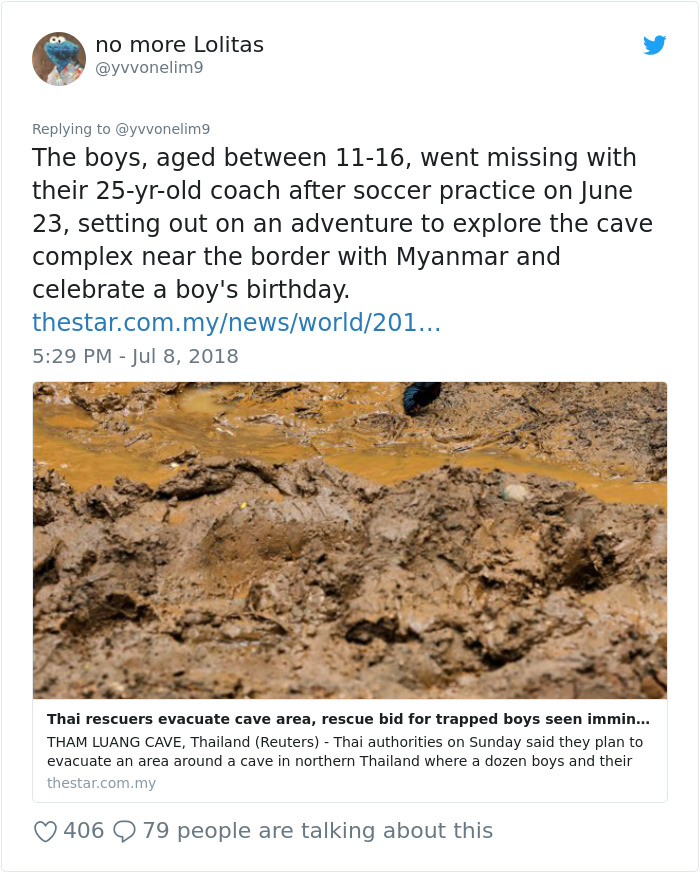The height and width of the screenshot is (873, 700).
Task: Open the display name no more Lolitas
Action: pyautogui.click(x=178, y=44)
